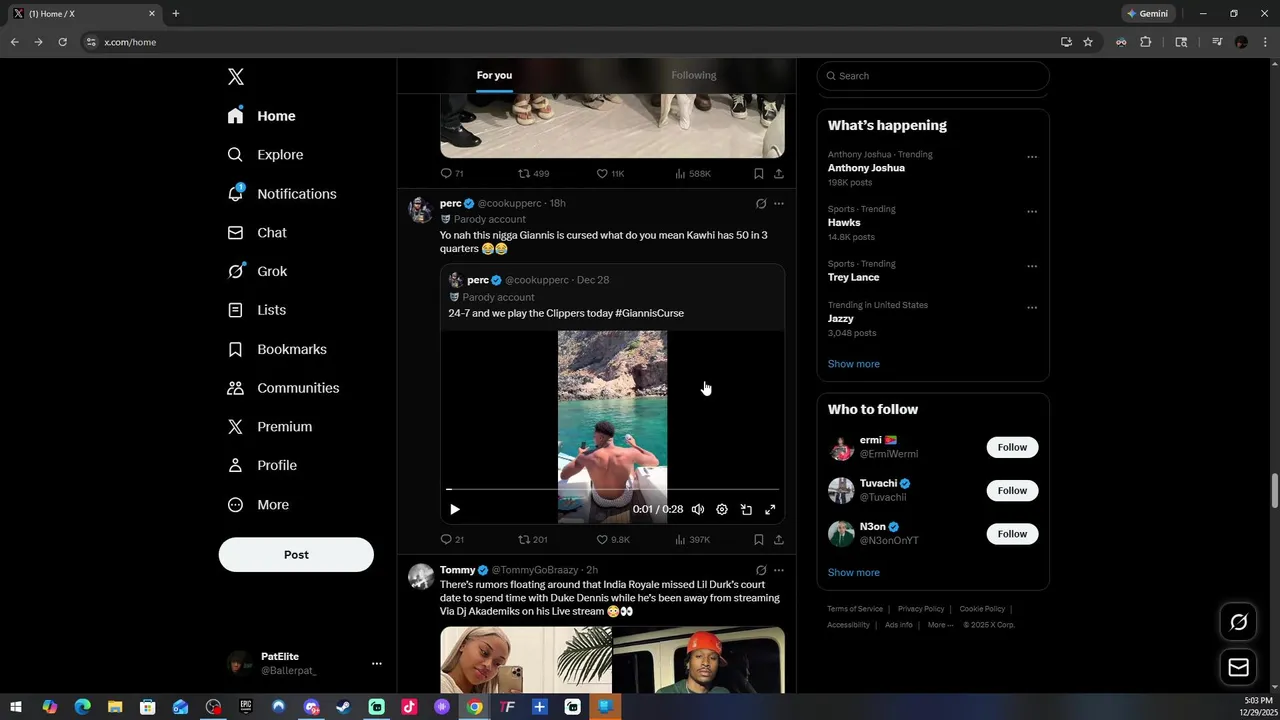Open Chrome extensions puzzle icon

1146,42
